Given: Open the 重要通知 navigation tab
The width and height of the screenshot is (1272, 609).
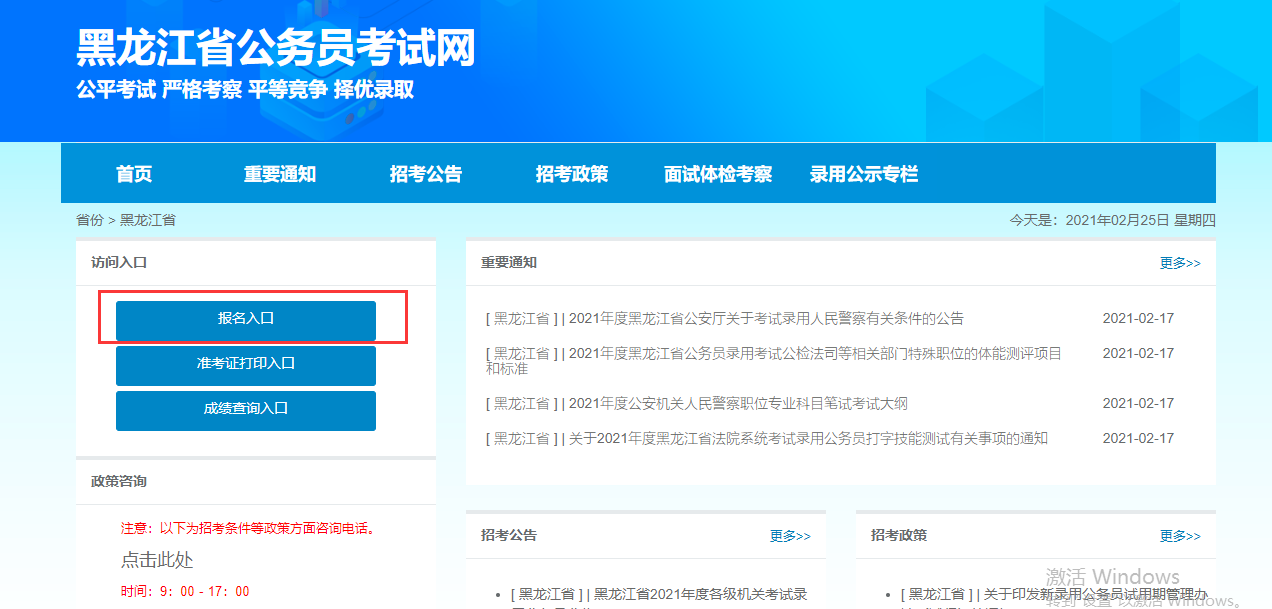Looking at the screenshot, I should 280,172.
